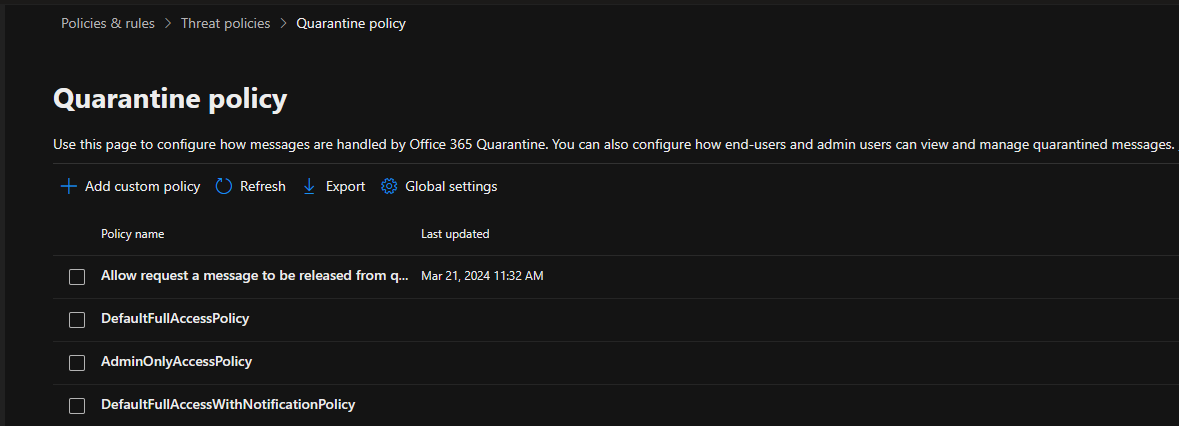The width and height of the screenshot is (1179, 426).
Task: Click the Refresh text label
Action: (x=262, y=186)
